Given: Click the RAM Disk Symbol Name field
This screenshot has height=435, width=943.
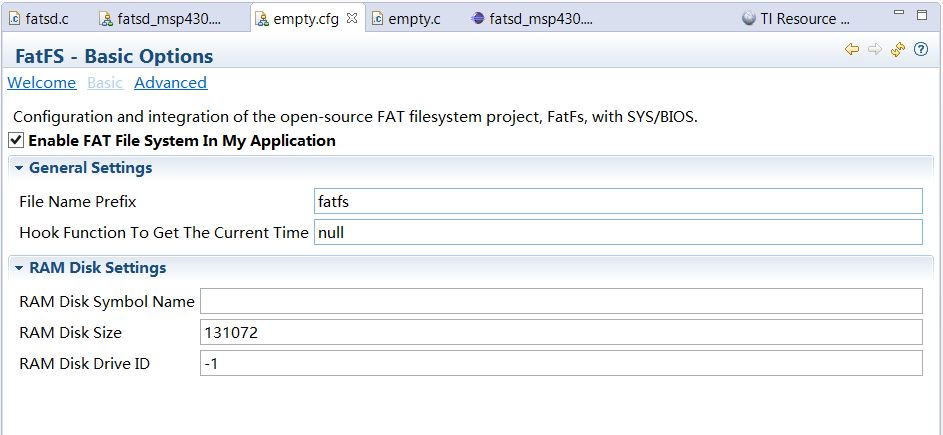Looking at the screenshot, I should tap(560, 301).
